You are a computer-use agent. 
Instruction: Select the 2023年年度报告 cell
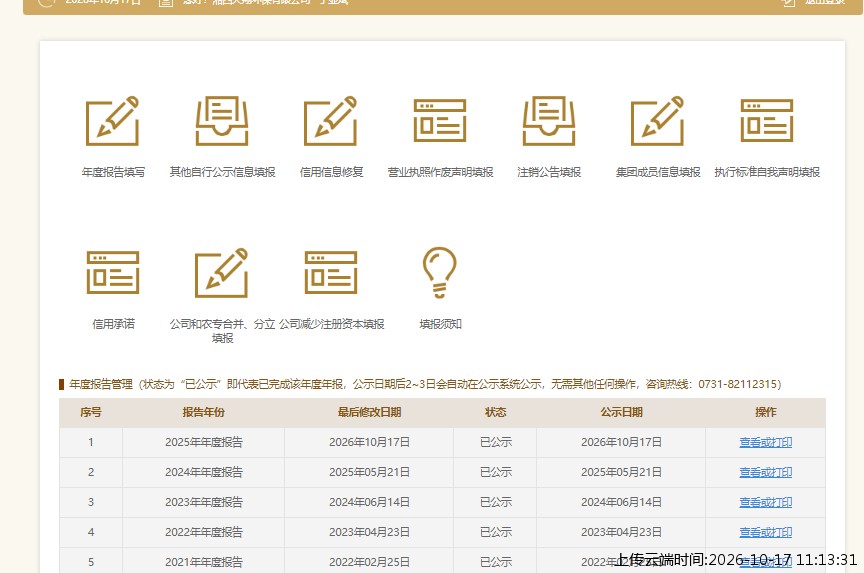203,502
